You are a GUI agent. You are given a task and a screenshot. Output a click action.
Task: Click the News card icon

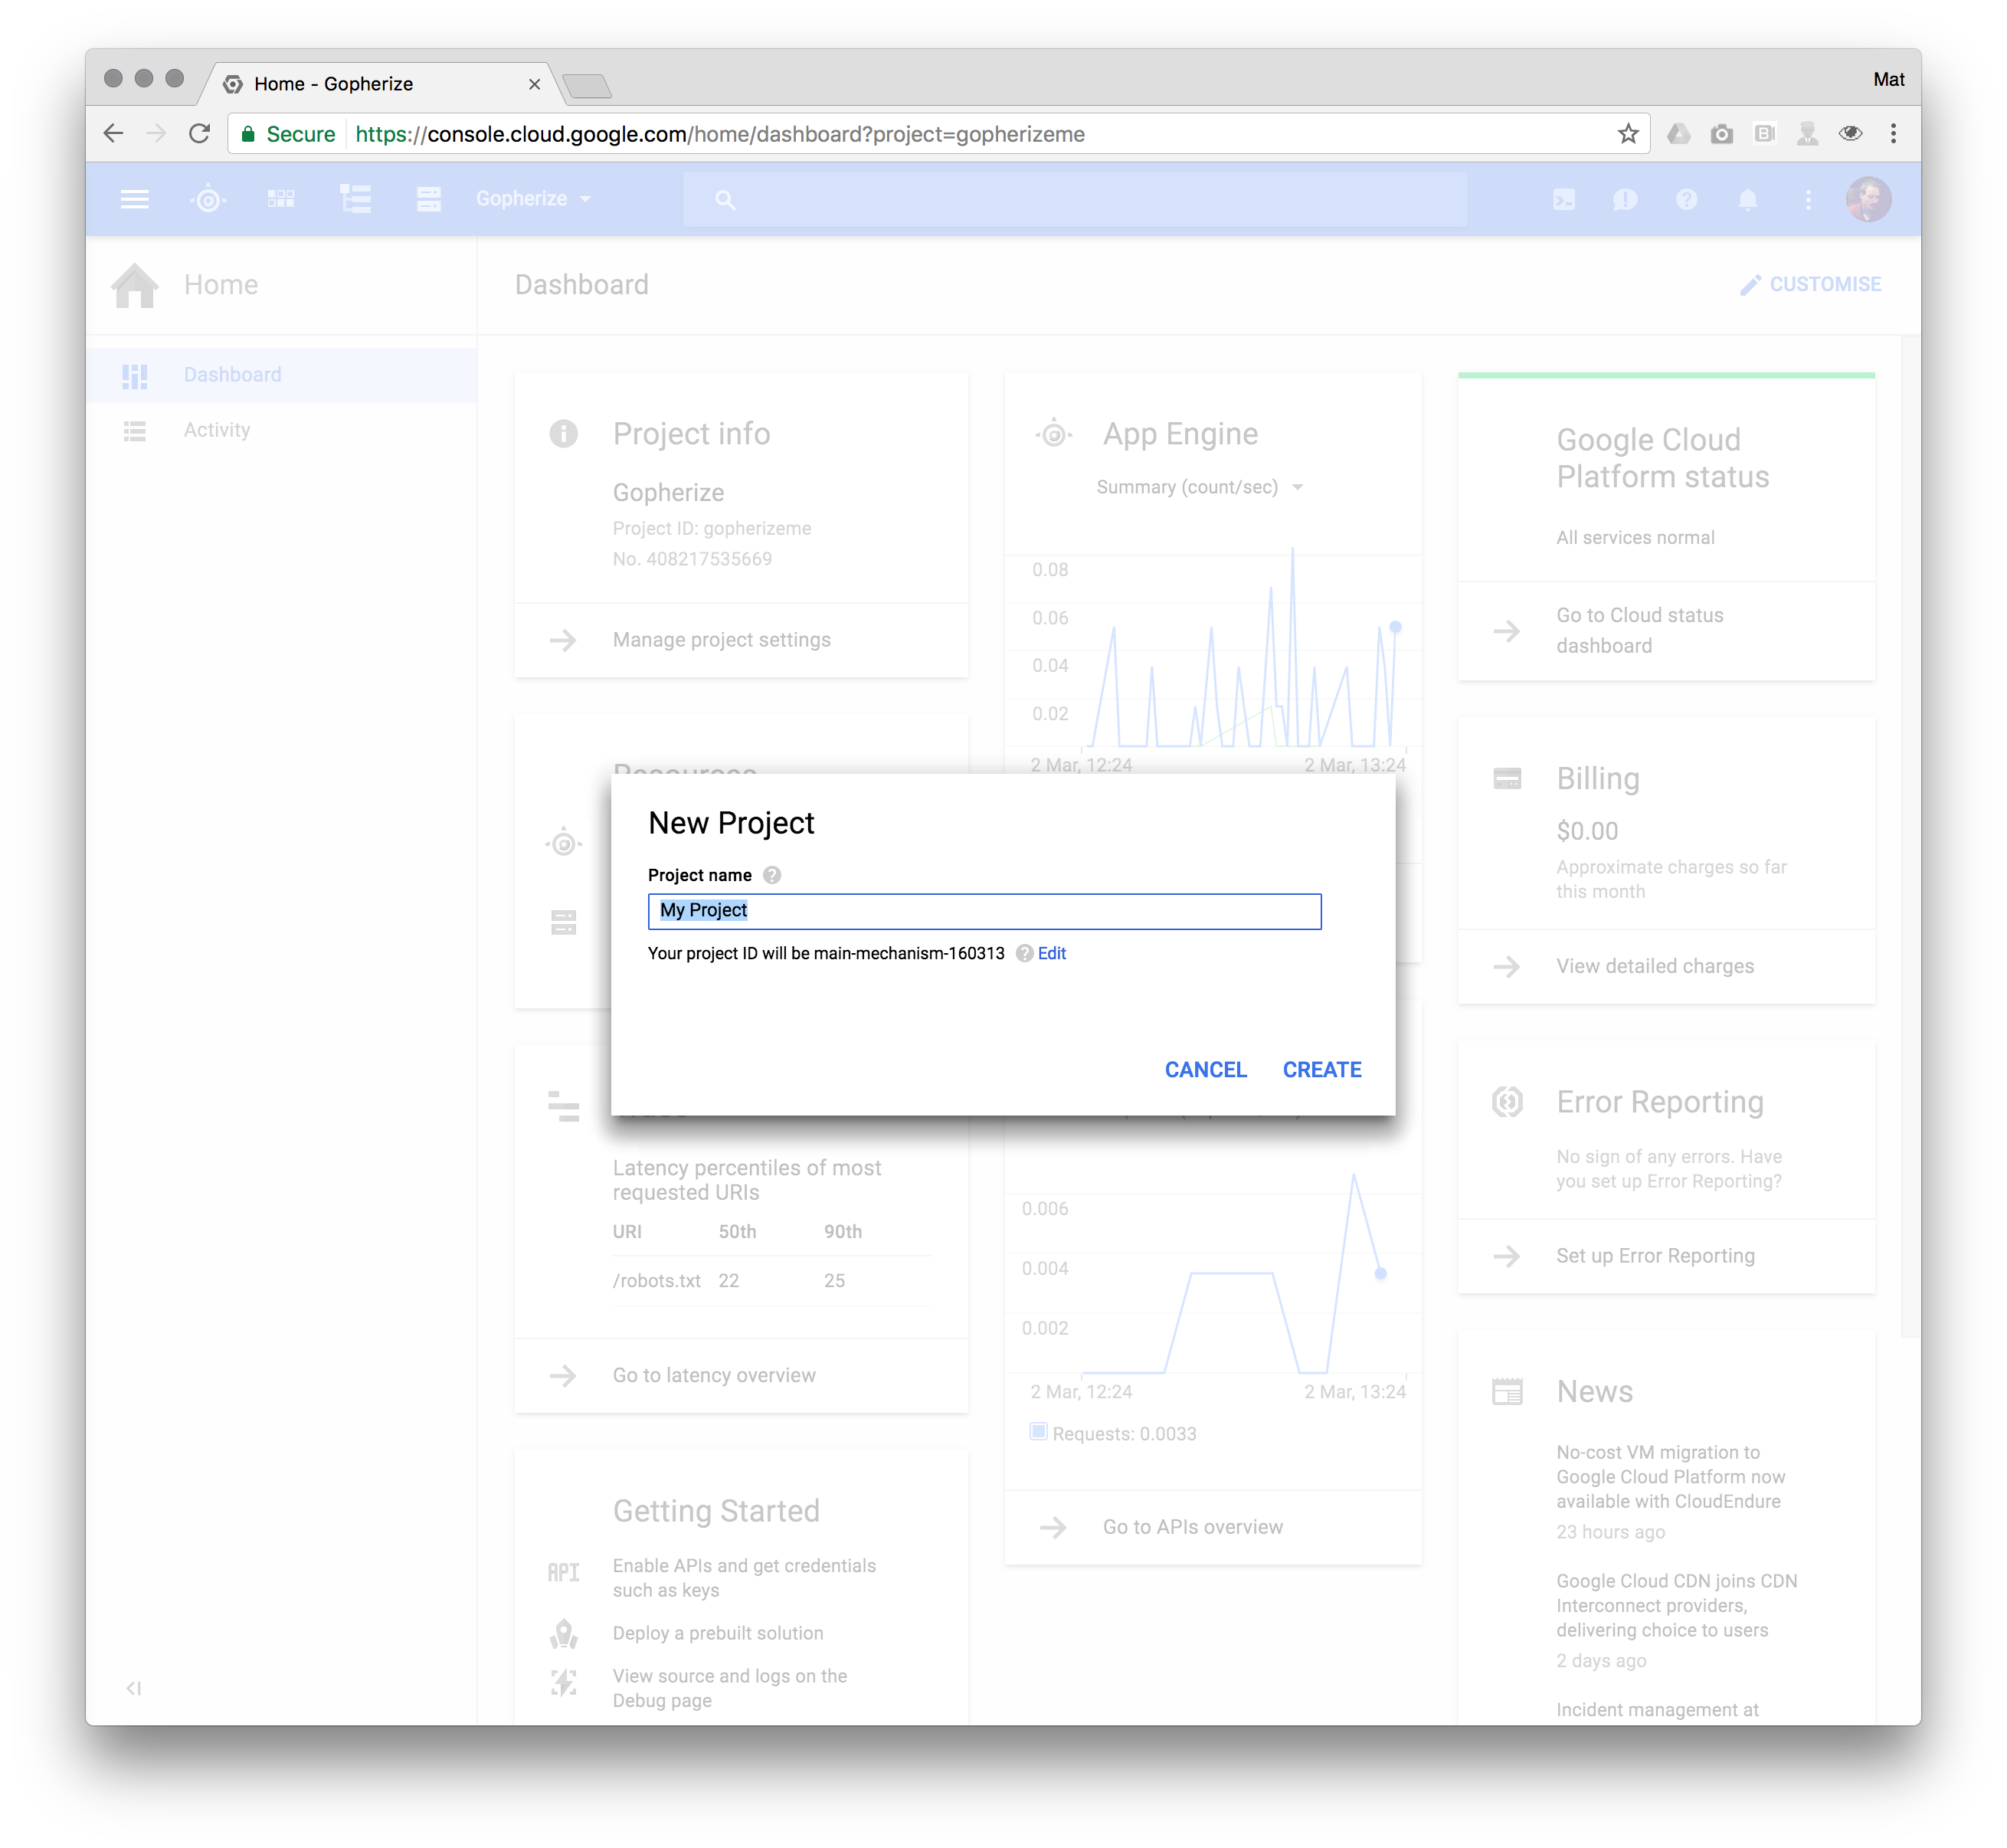[1507, 1391]
